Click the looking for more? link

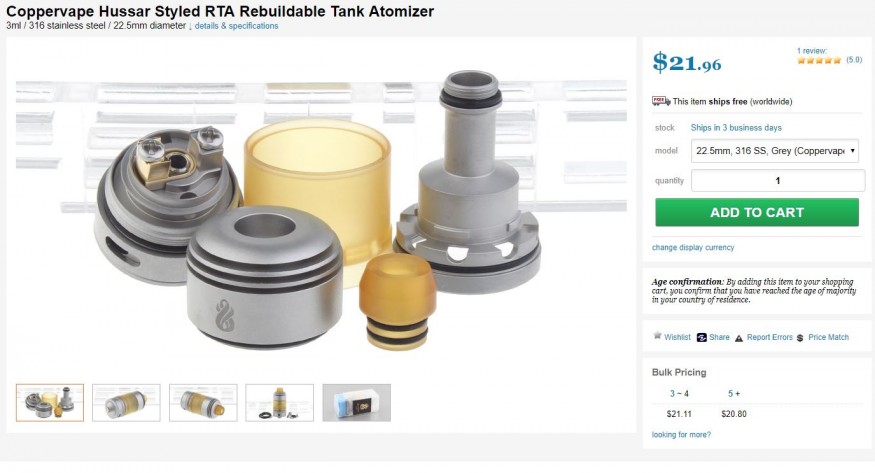681,435
